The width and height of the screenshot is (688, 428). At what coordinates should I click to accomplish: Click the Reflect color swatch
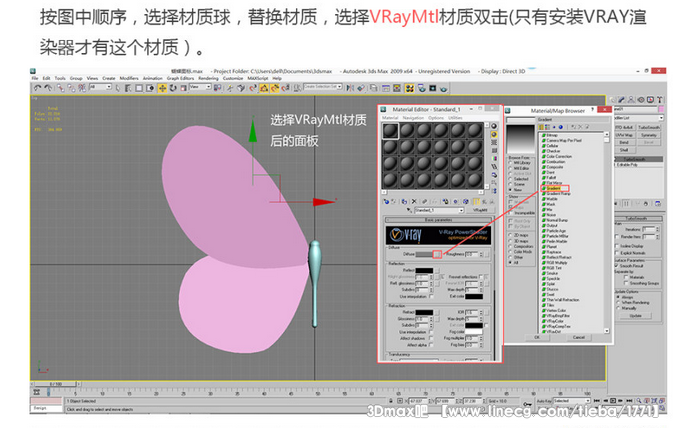[x=424, y=270]
